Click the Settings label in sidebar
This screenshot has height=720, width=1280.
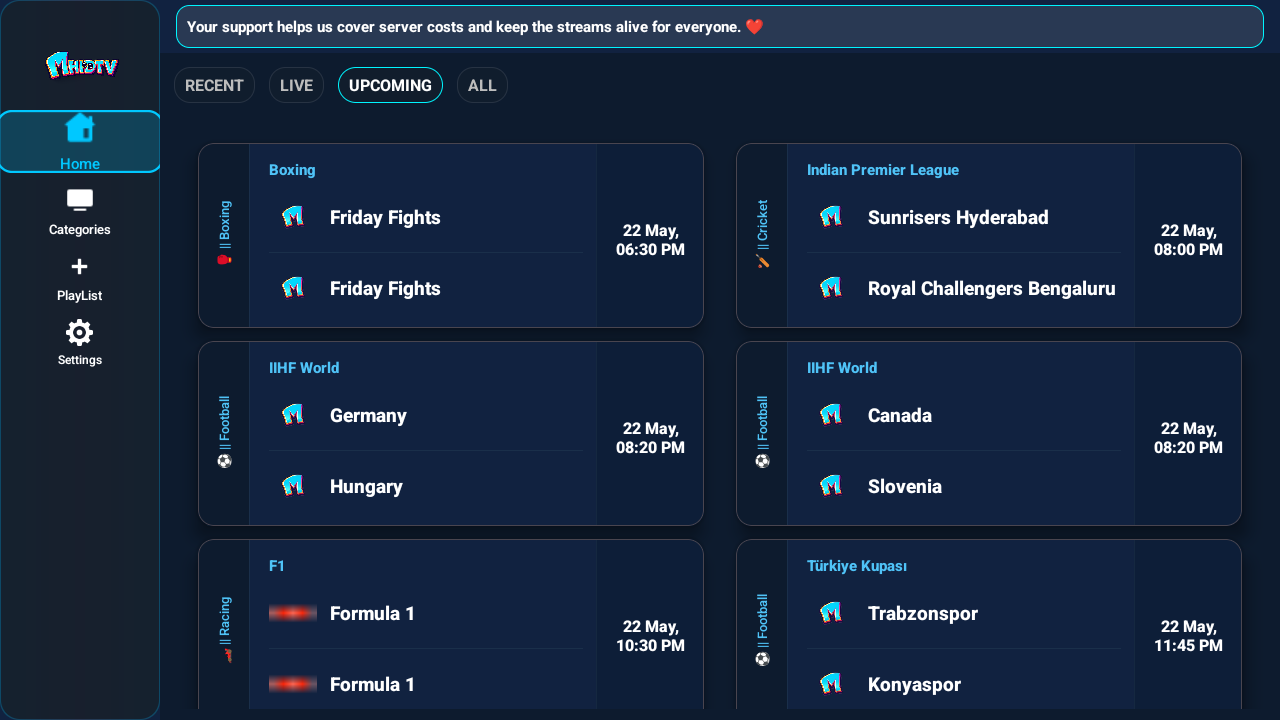pyautogui.click(x=80, y=360)
